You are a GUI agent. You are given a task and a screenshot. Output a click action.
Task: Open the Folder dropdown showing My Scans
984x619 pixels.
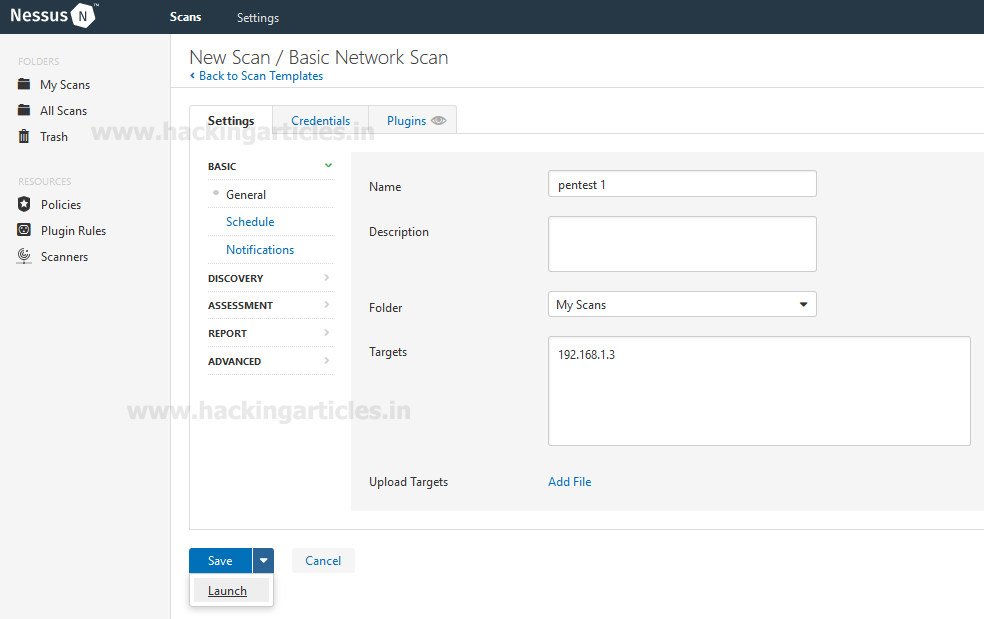point(682,304)
